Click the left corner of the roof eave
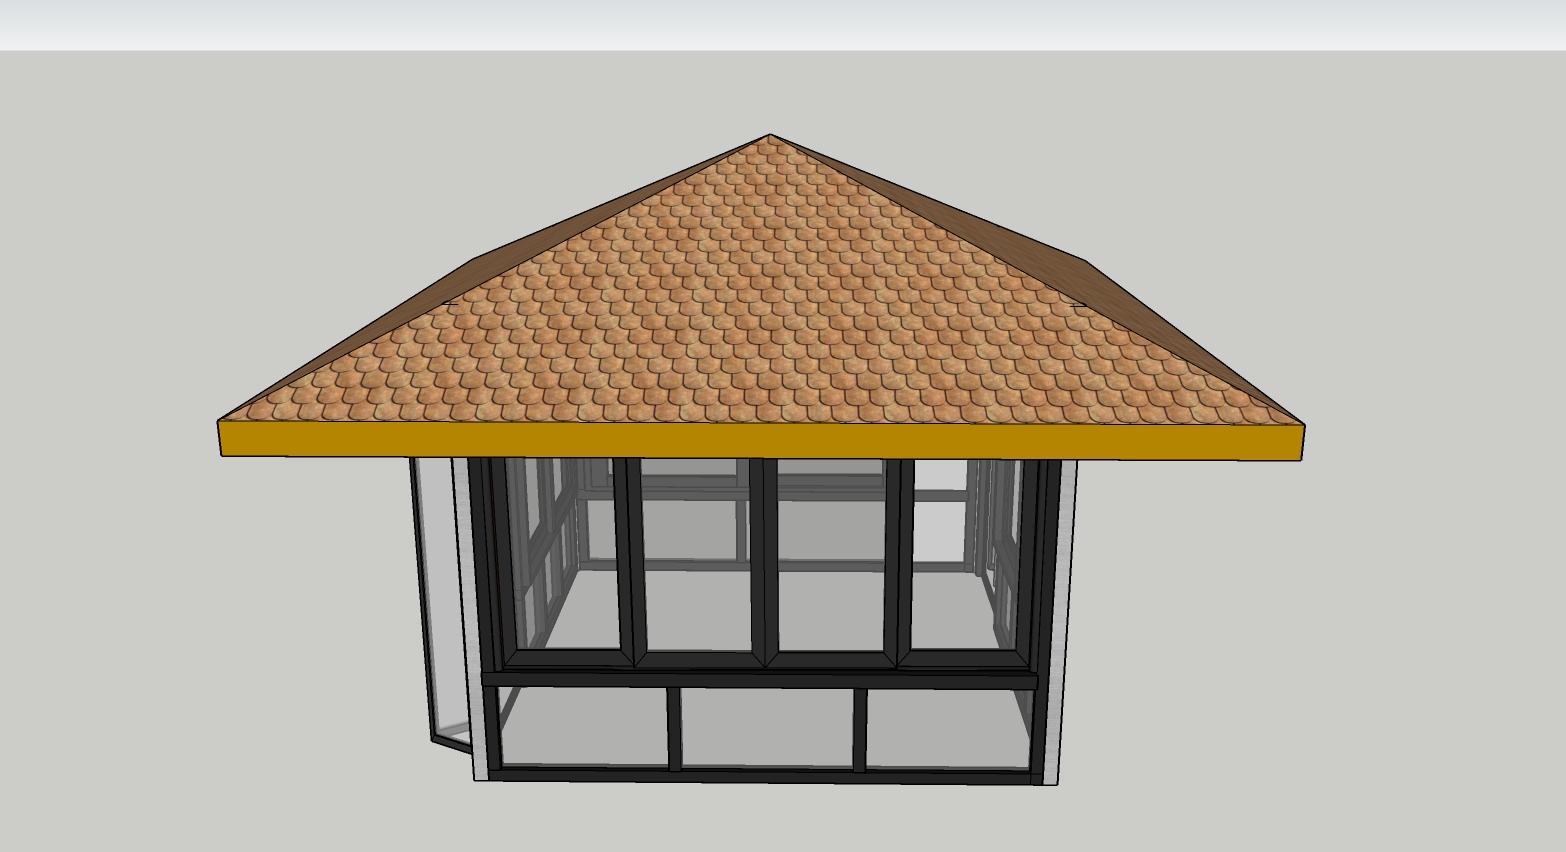Viewport: 1566px width, 852px height. [x=220, y=423]
